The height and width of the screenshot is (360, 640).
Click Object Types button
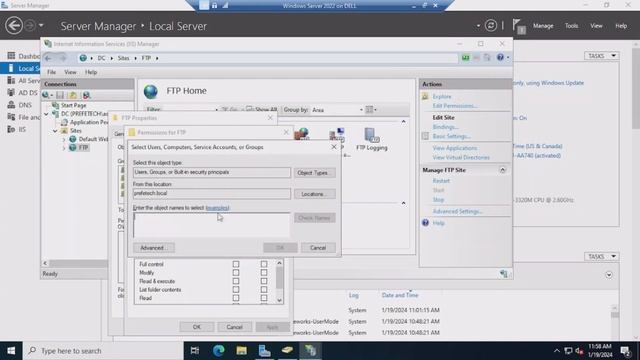[315, 173]
